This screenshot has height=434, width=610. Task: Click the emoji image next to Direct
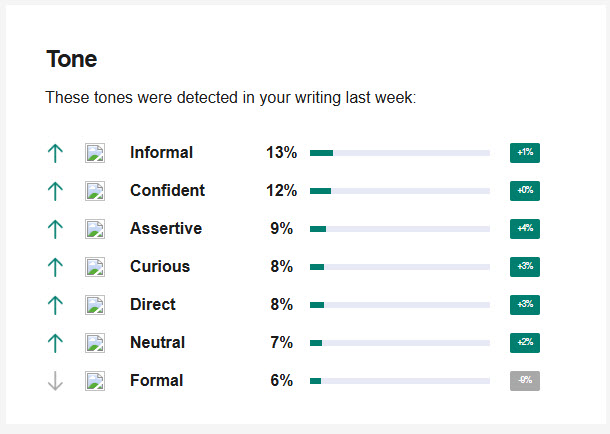95,305
